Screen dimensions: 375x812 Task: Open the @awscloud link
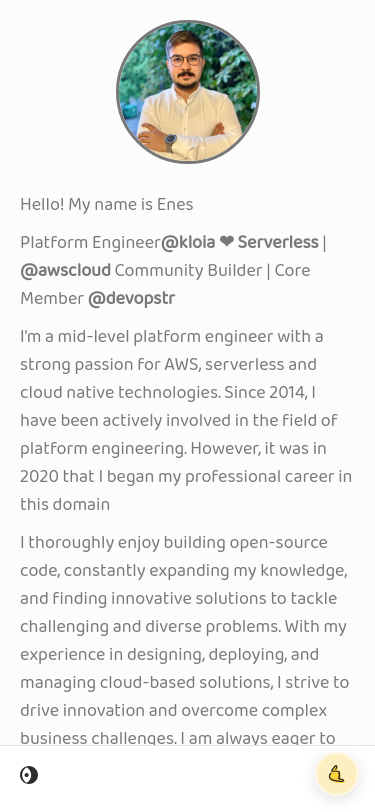(65, 270)
